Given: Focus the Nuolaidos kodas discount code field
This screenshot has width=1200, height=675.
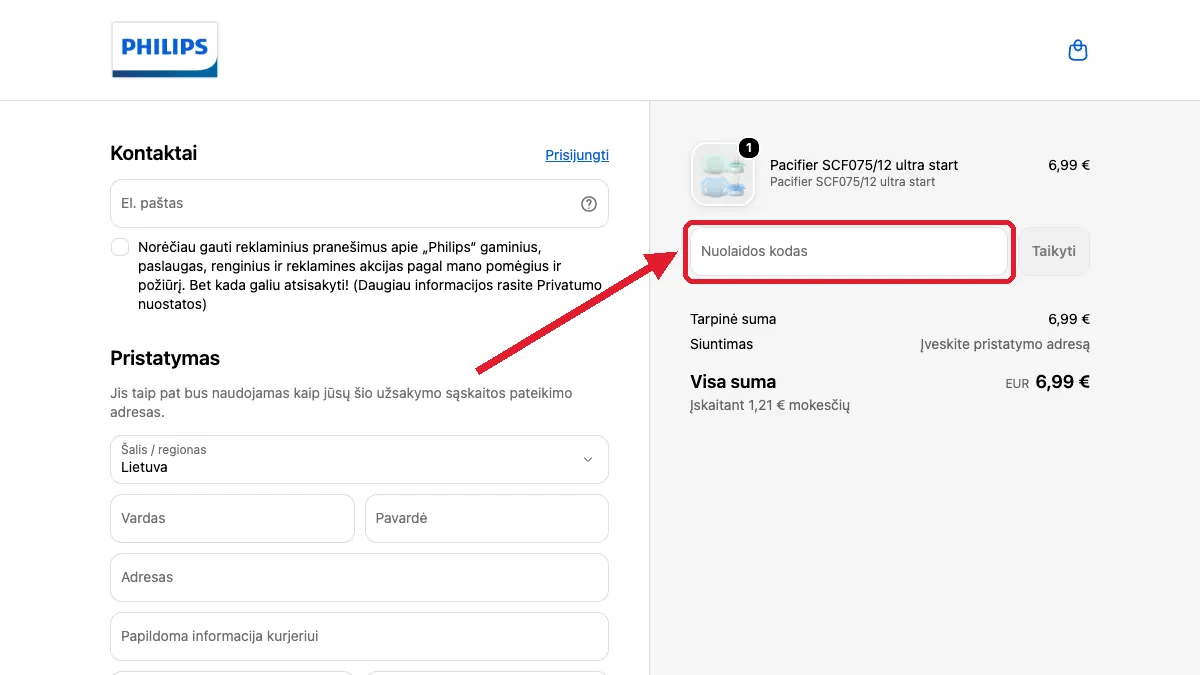Looking at the screenshot, I should click(x=848, y=251).
